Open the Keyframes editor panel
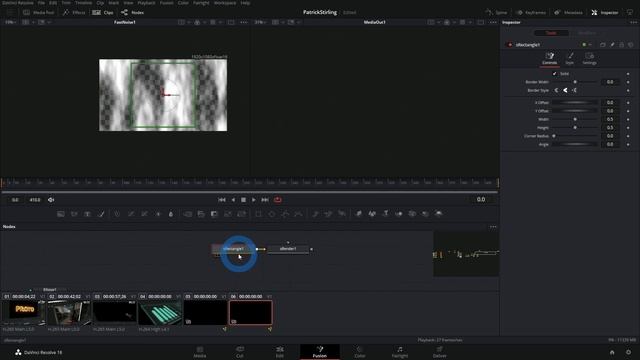640x360 pixels. pos(531,13)
